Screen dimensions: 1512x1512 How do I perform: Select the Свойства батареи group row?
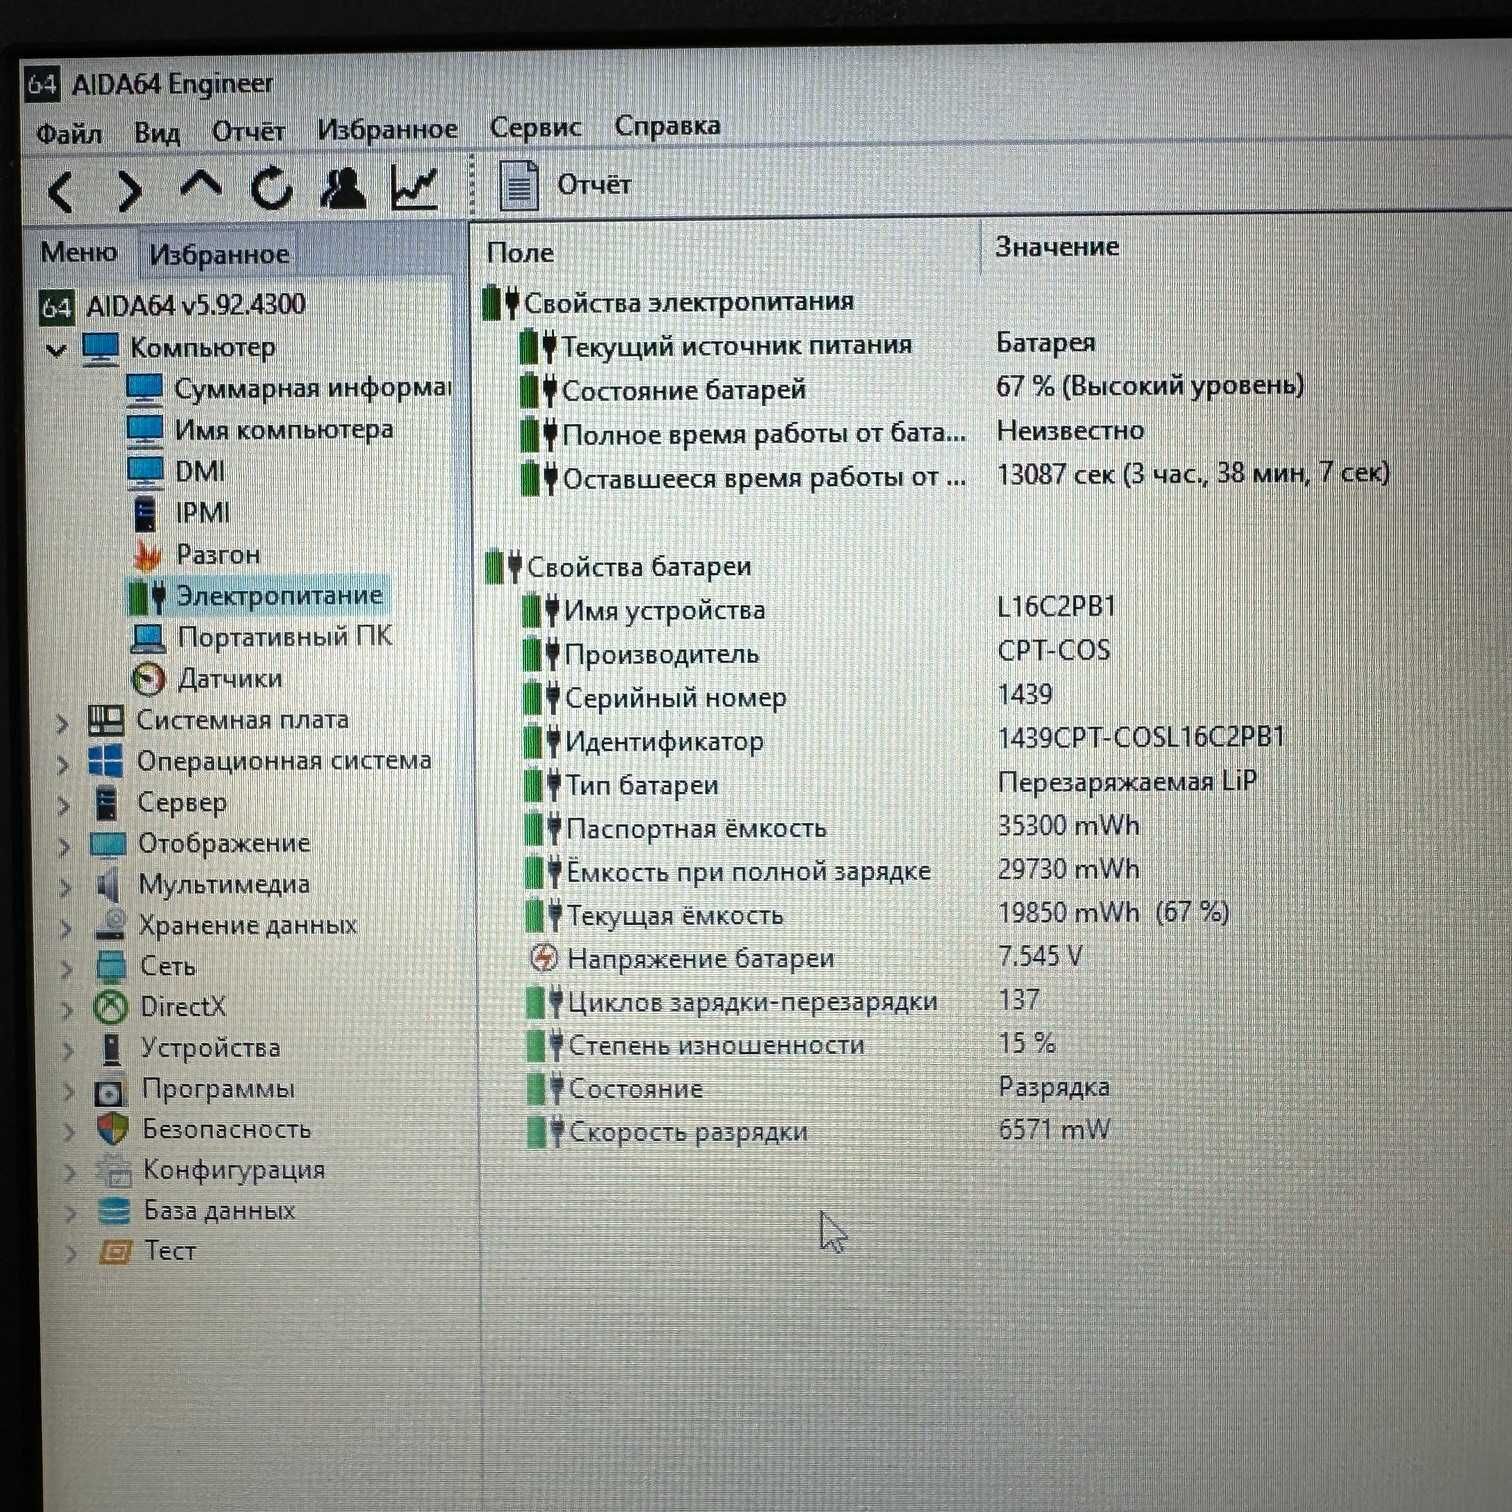[618, 567]
